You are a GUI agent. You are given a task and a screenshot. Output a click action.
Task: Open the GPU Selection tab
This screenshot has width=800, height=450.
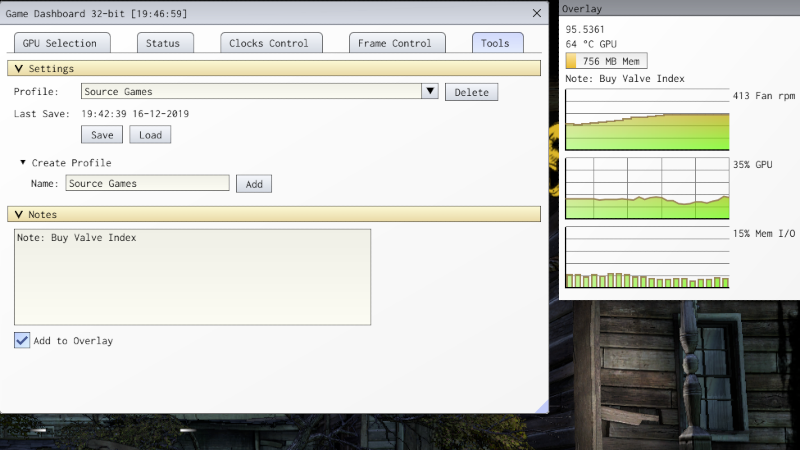(x=60, y=43)
